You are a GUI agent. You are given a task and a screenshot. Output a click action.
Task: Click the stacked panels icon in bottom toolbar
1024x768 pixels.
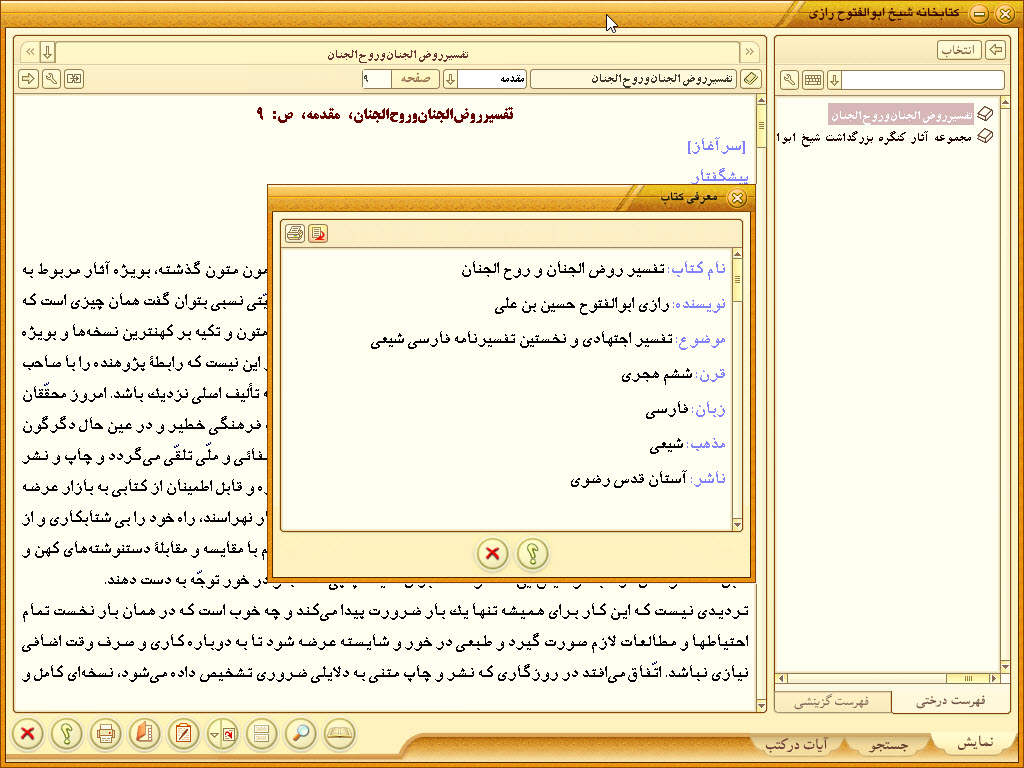tap(262, 733)
